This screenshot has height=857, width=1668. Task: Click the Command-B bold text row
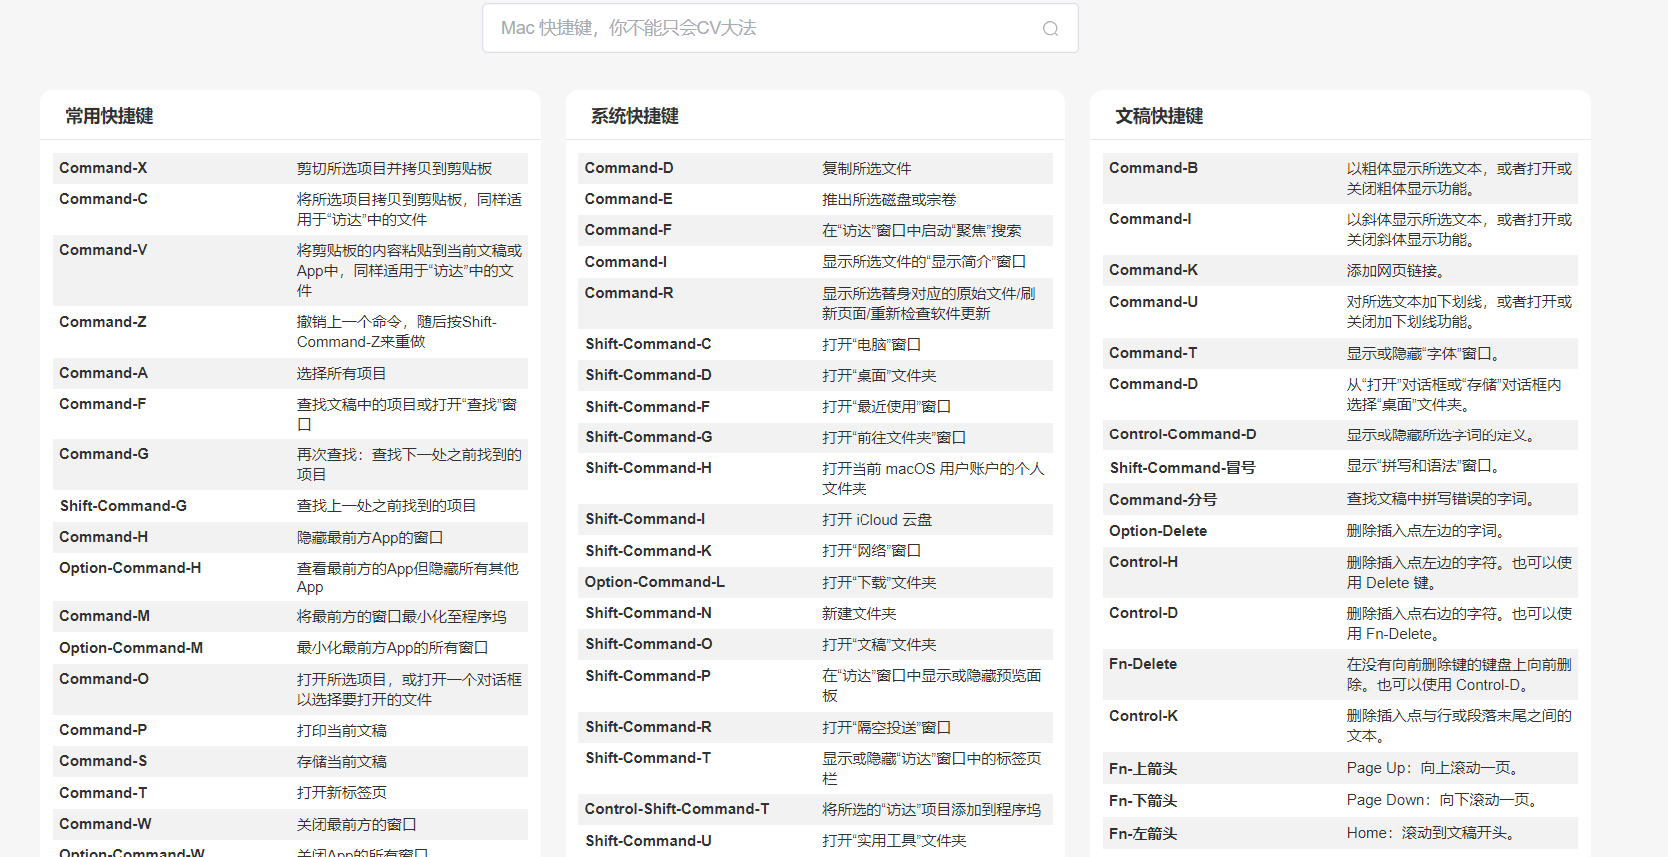point(1339,178)
